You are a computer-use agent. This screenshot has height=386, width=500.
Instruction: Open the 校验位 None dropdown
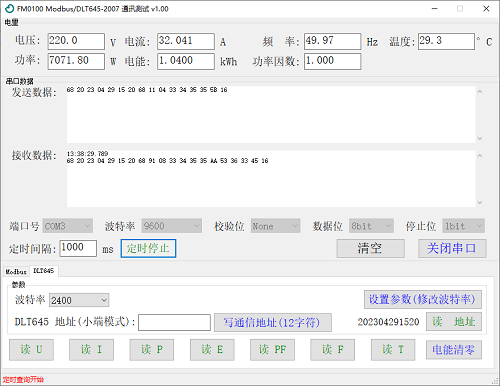point(275,226)
